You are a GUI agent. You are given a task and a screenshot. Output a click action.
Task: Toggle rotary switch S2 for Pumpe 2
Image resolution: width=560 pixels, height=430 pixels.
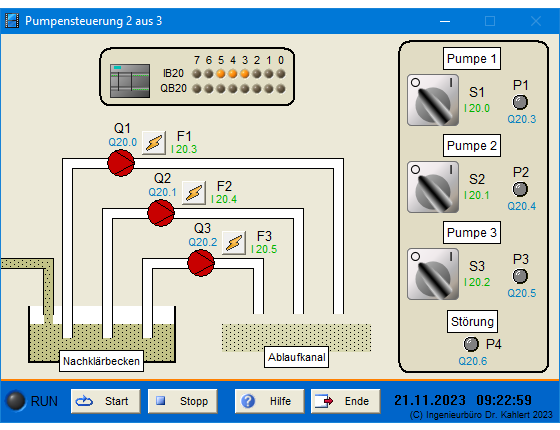(433, 187)
